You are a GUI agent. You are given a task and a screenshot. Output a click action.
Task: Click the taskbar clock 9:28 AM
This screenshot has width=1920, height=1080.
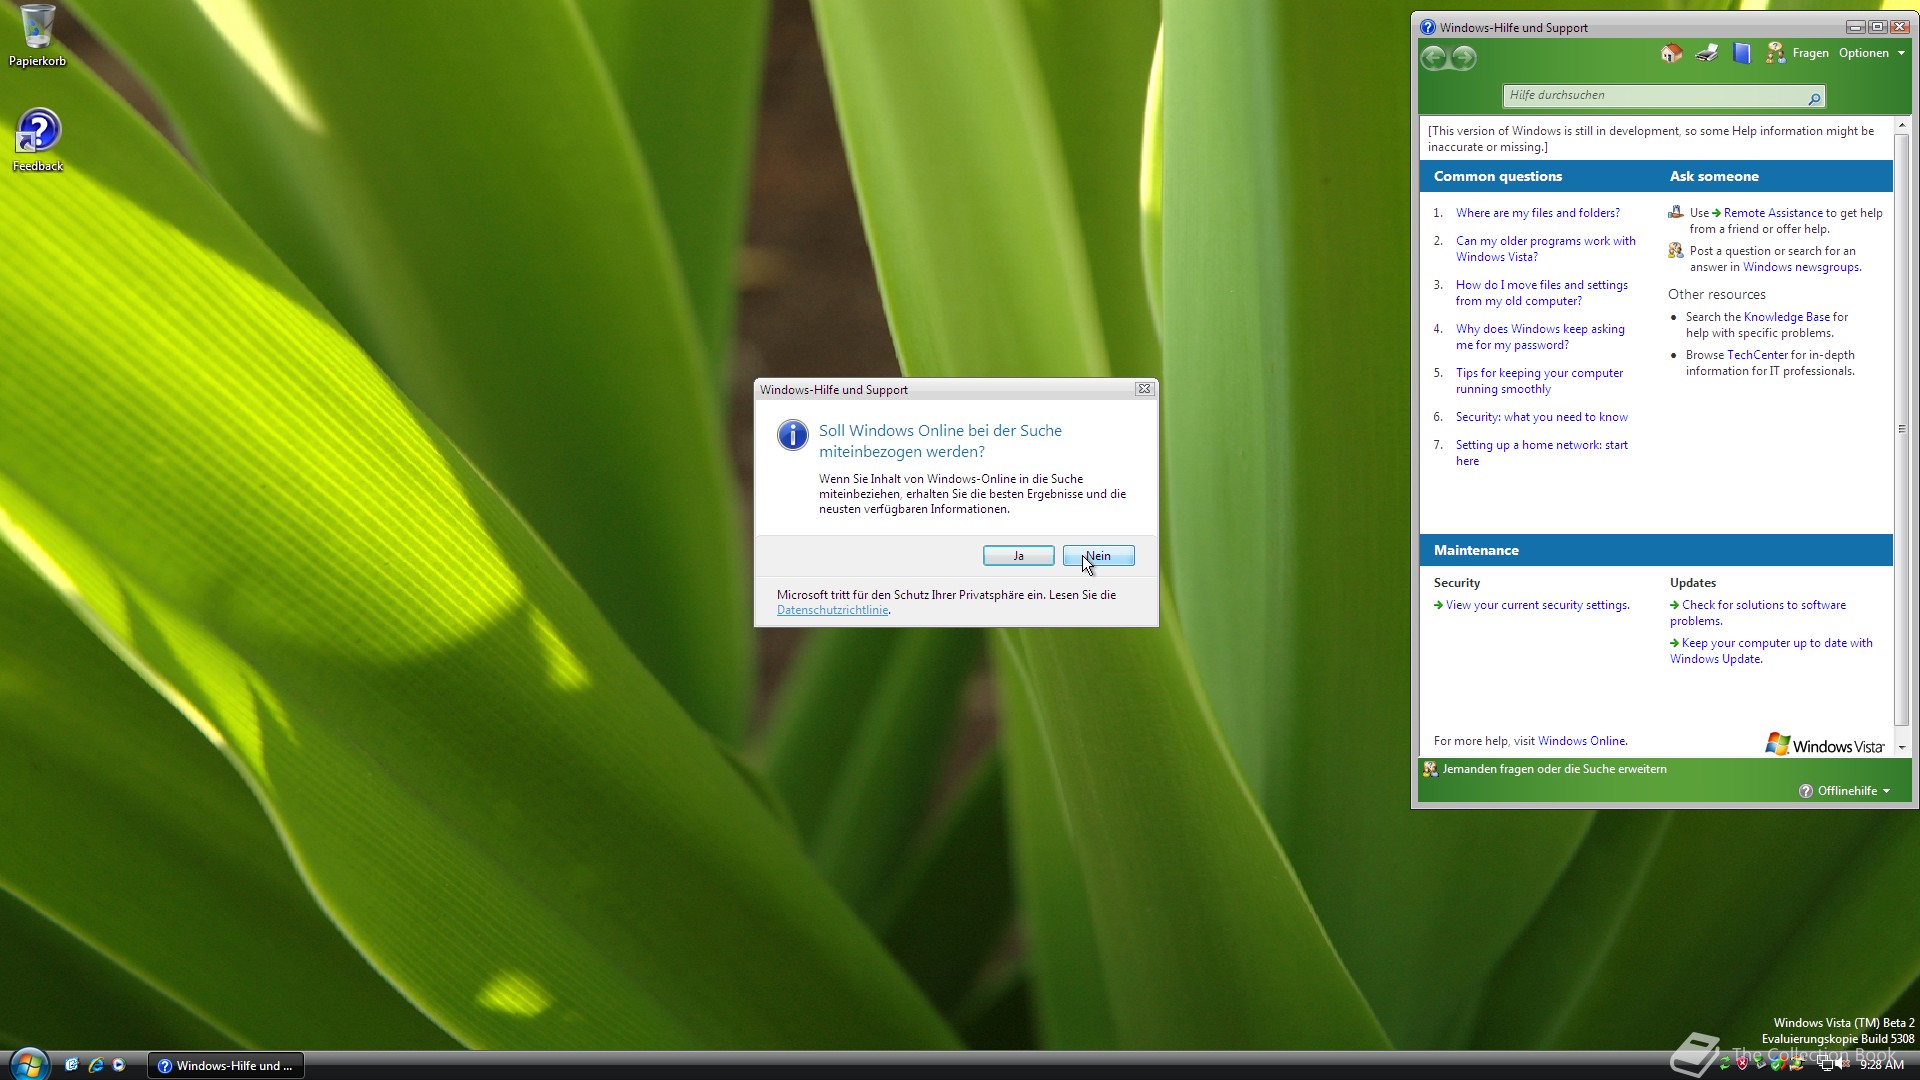tap(1881, 1065)
